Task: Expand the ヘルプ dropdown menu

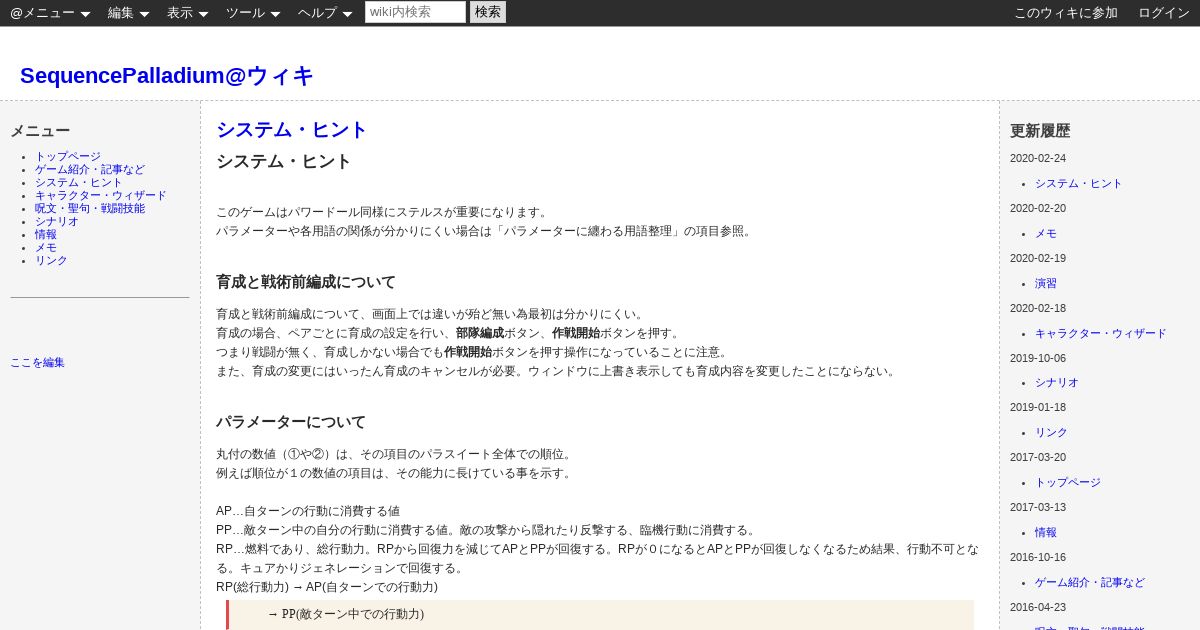Action: pyautogui.click(x=325, y=13)
